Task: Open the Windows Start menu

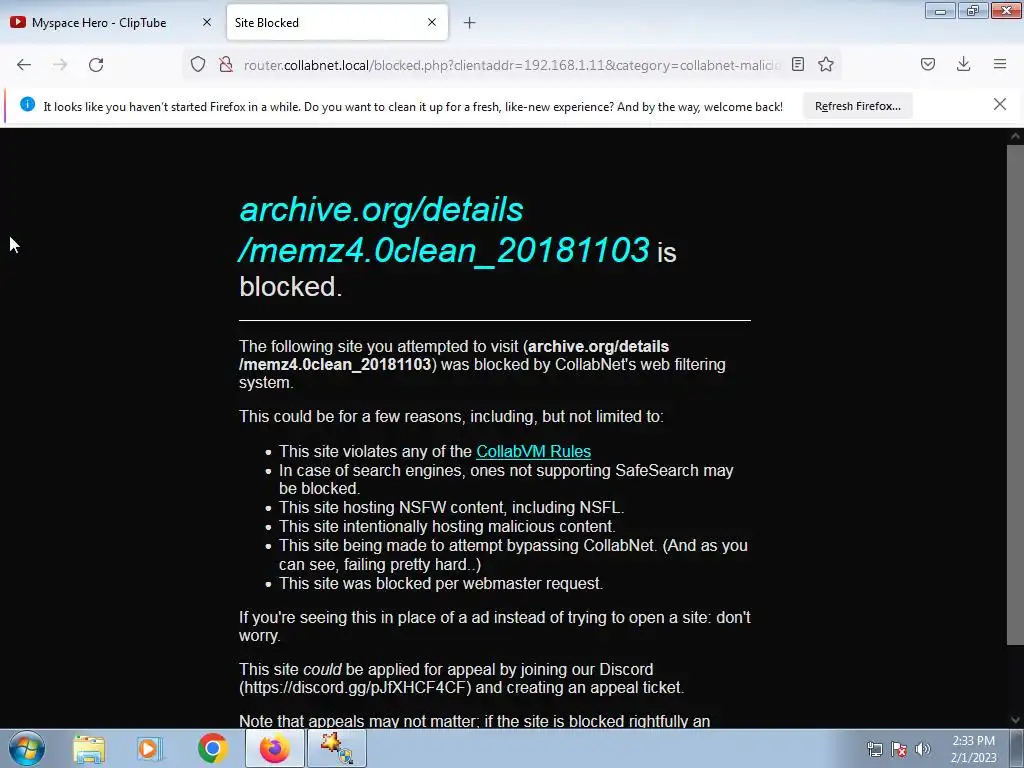Action: [27, 748]
